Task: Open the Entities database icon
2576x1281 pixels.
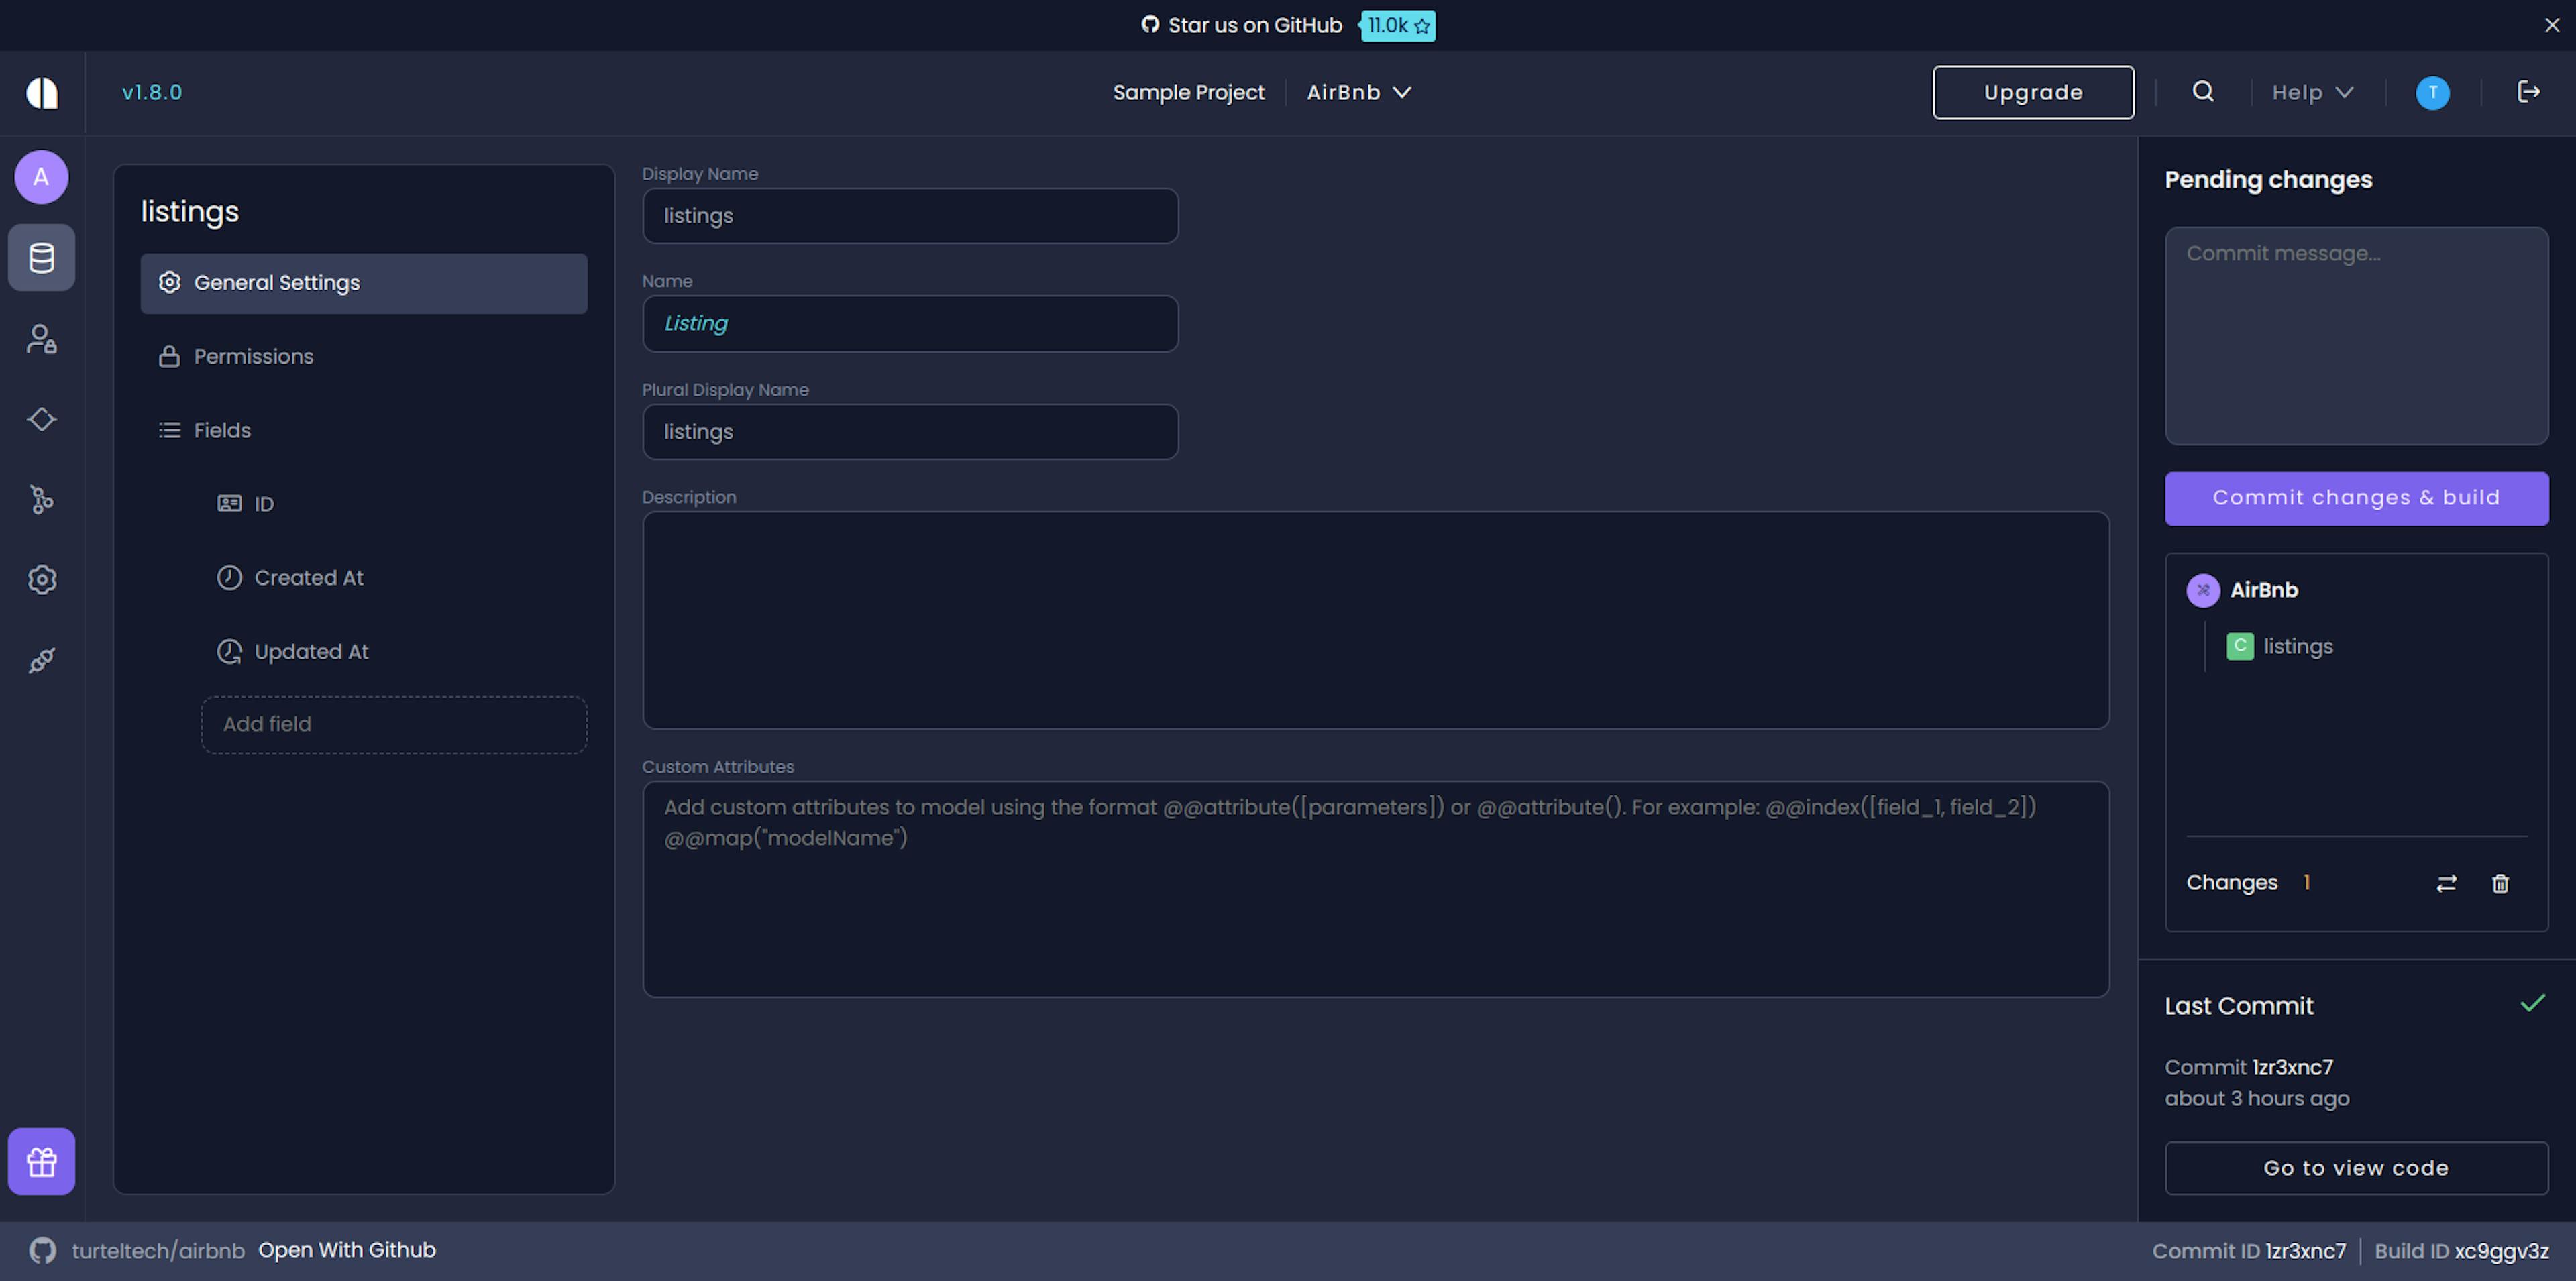Action: (42, 258)
